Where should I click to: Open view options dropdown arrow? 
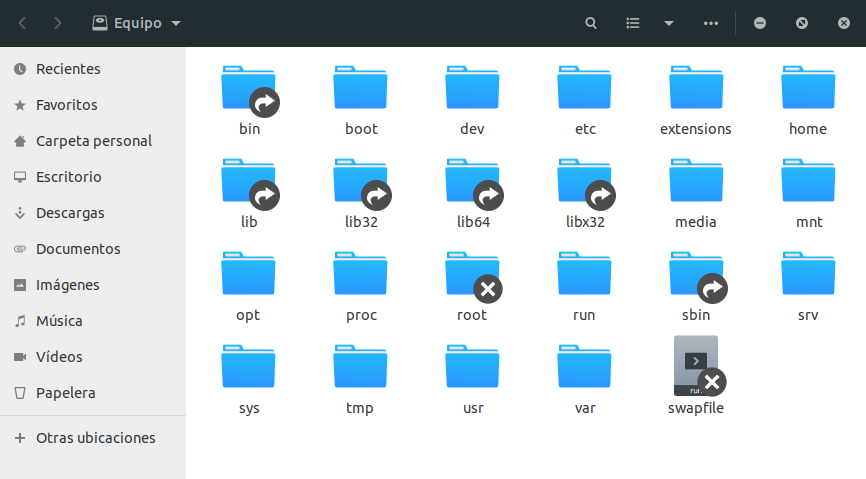pyautogui.click(x=669, y=23)
